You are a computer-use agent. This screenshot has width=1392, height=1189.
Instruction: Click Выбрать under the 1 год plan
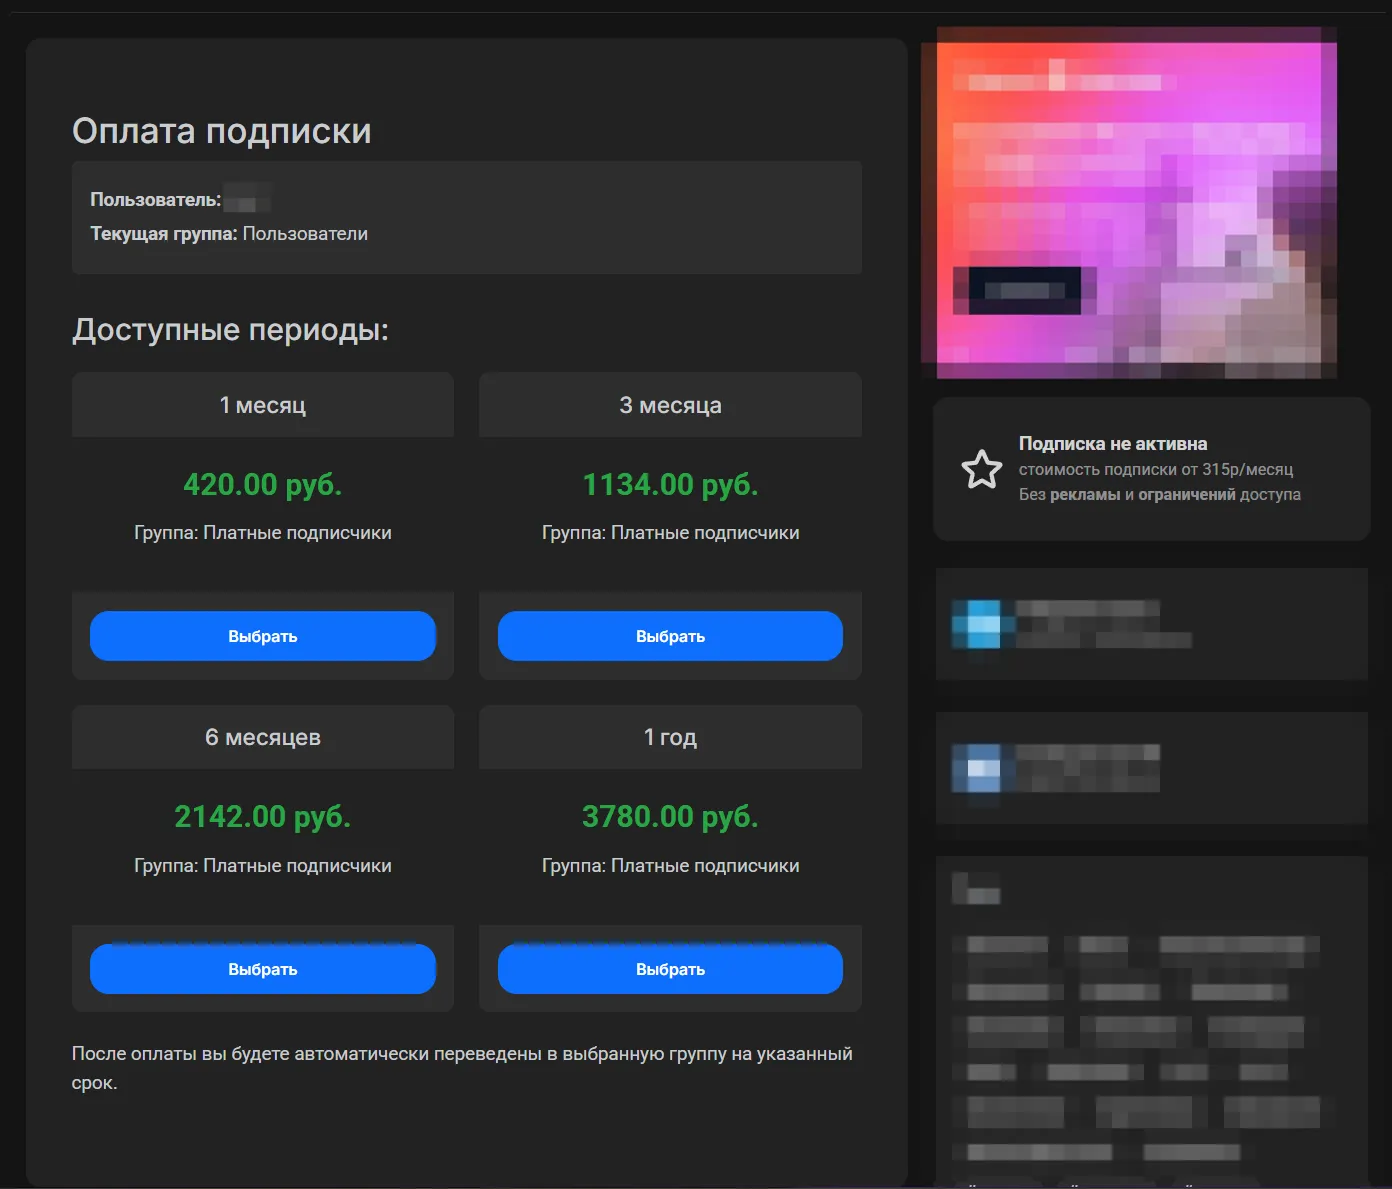click(x=669, y=968)
